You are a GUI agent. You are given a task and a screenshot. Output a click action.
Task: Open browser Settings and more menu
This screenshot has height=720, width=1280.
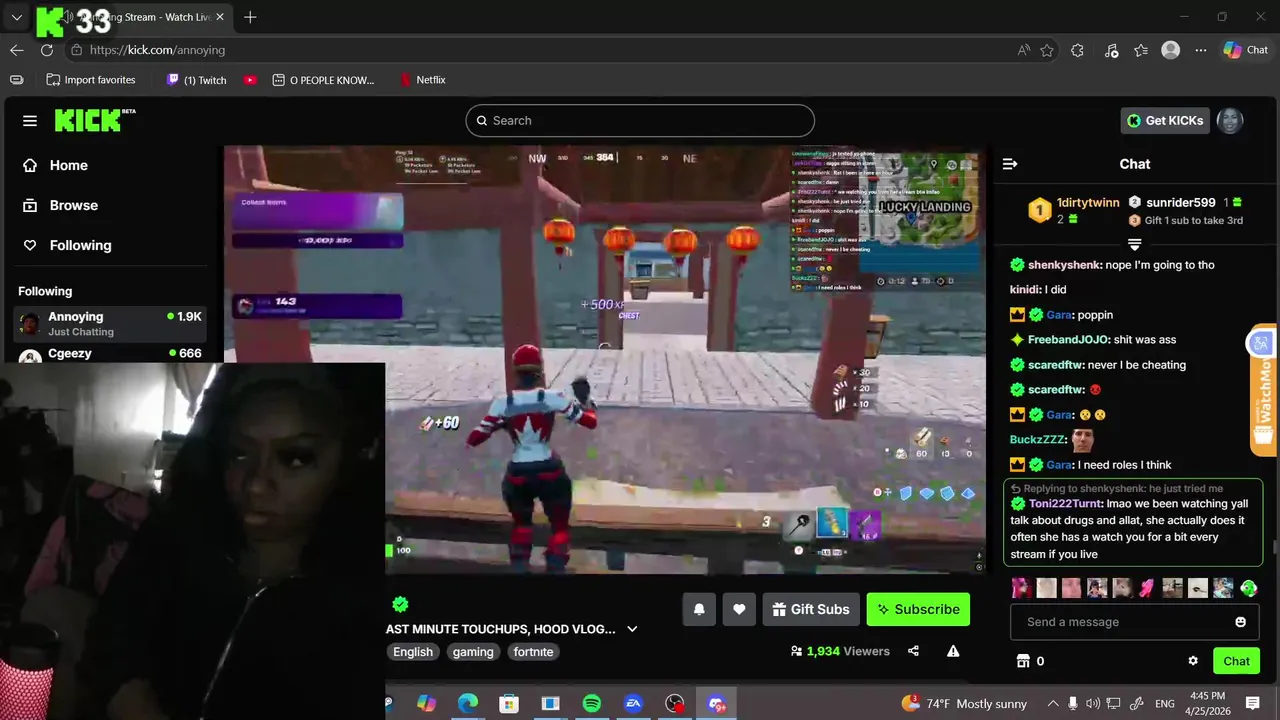click(x=1201, y=50)
